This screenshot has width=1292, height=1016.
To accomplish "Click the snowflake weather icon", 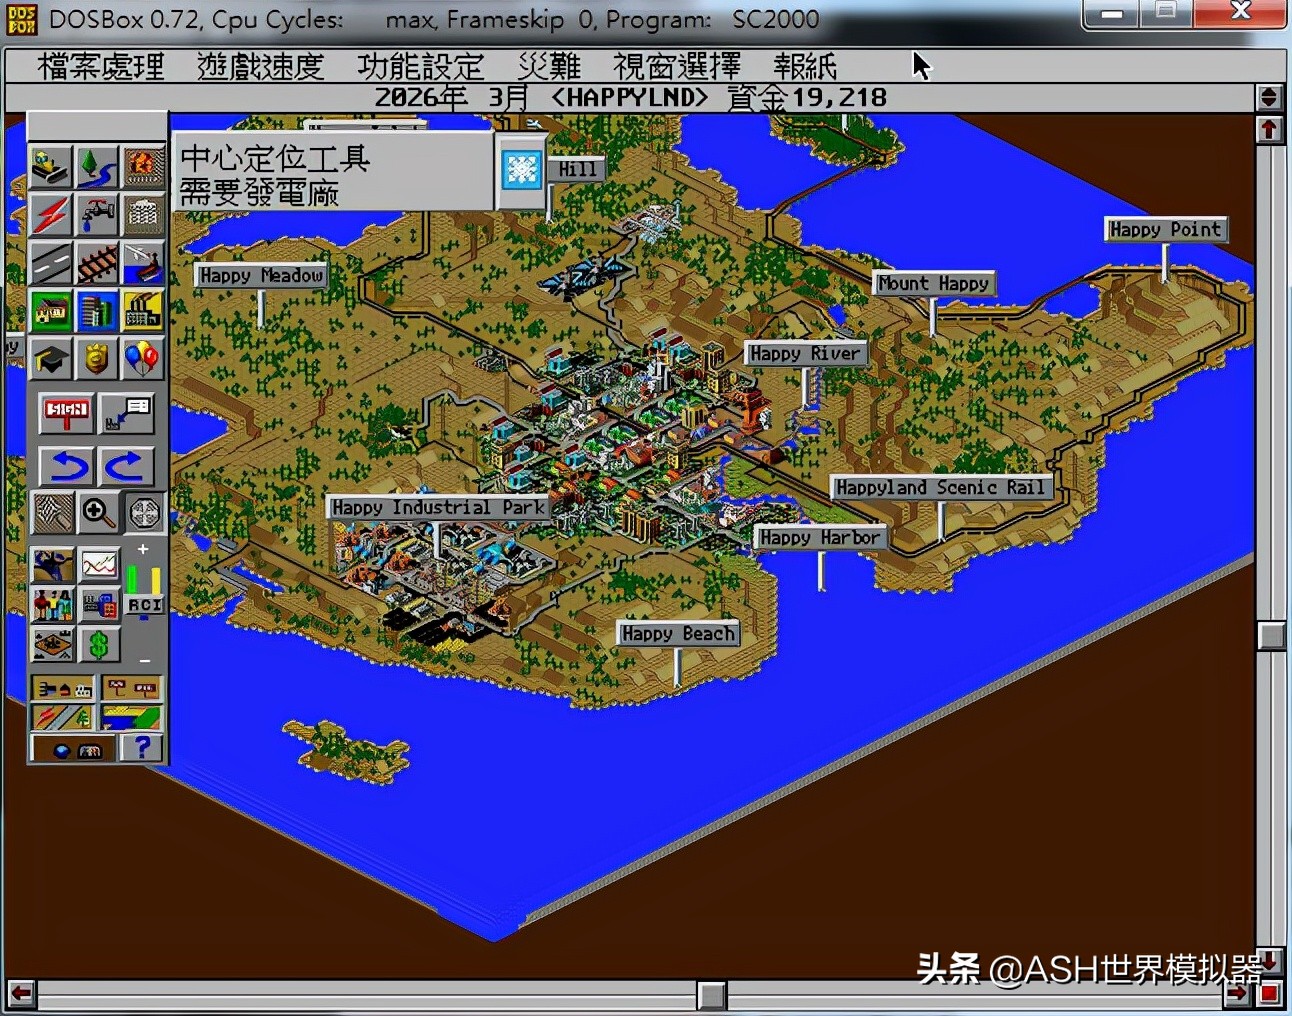I will (521, 170).
